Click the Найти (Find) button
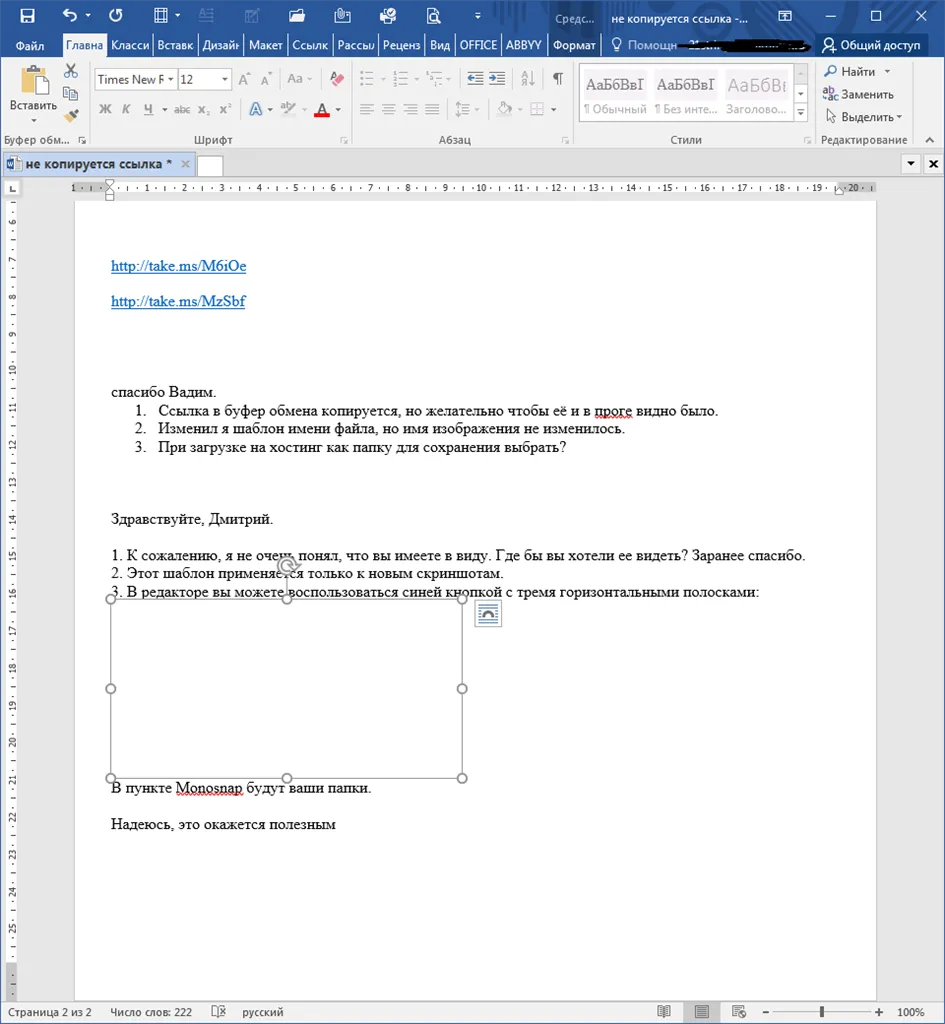Image resolution: width=945 pixels, height=1024 pixels. [850, 71]
